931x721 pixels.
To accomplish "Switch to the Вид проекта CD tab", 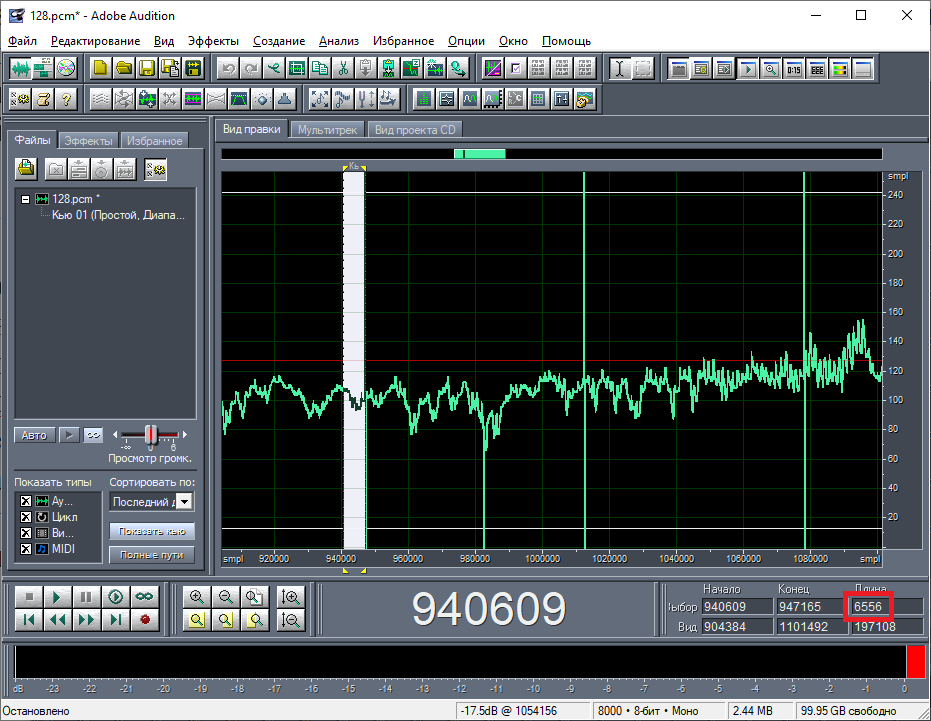I will (415, 130).
